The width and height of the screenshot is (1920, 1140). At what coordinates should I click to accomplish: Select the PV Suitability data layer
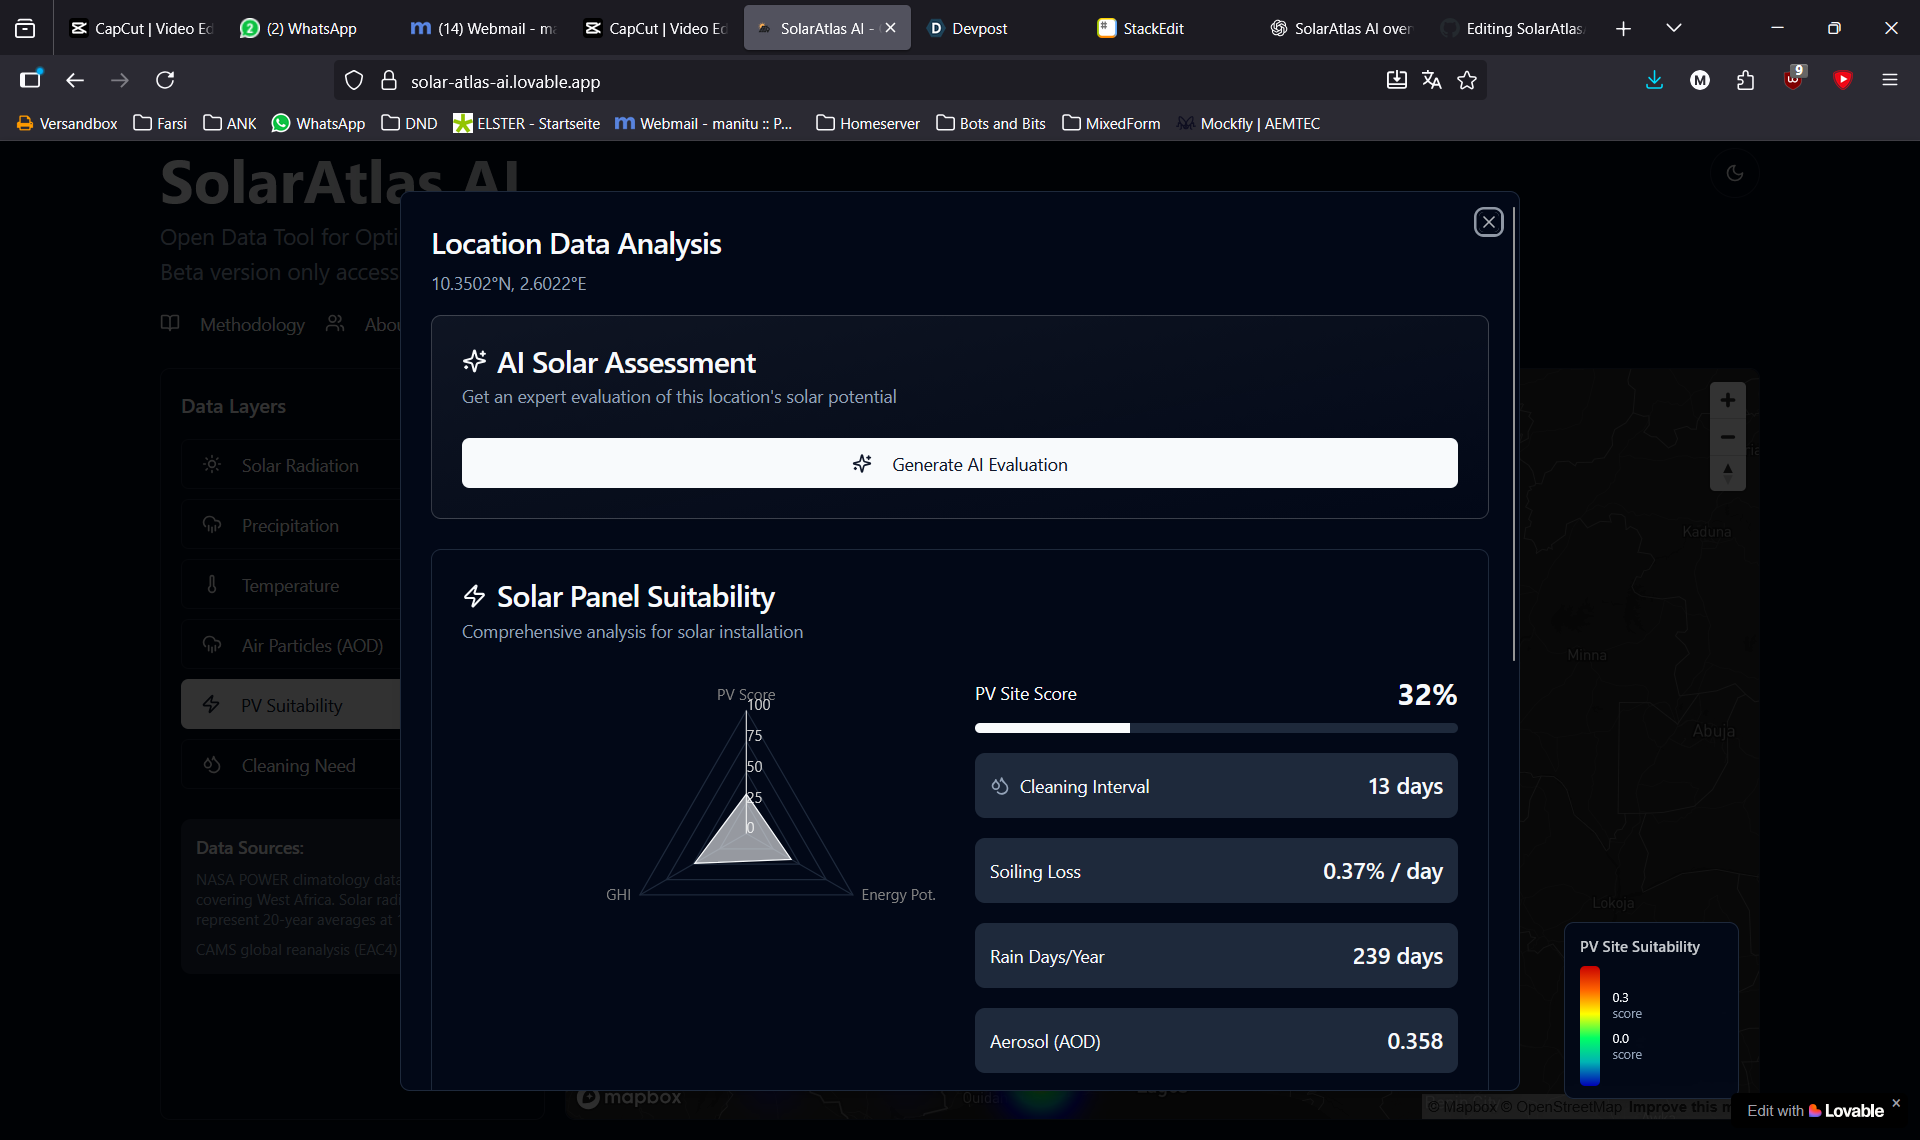coord(290,705)
